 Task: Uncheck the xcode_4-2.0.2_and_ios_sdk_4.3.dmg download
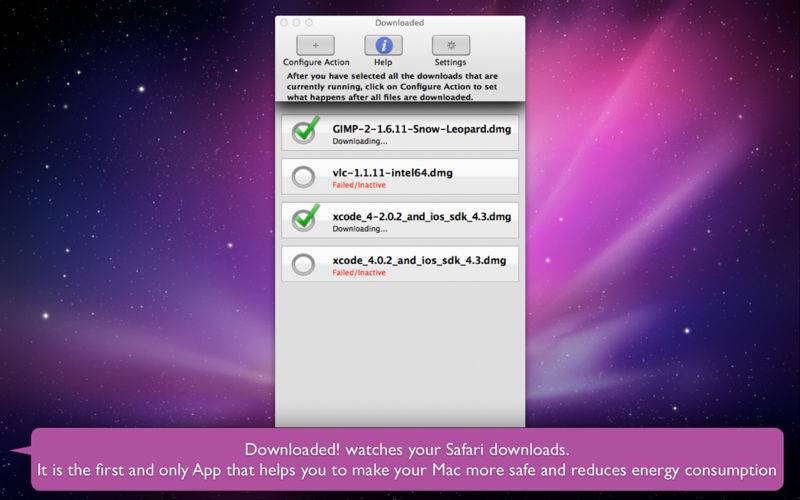pos(305,219)
